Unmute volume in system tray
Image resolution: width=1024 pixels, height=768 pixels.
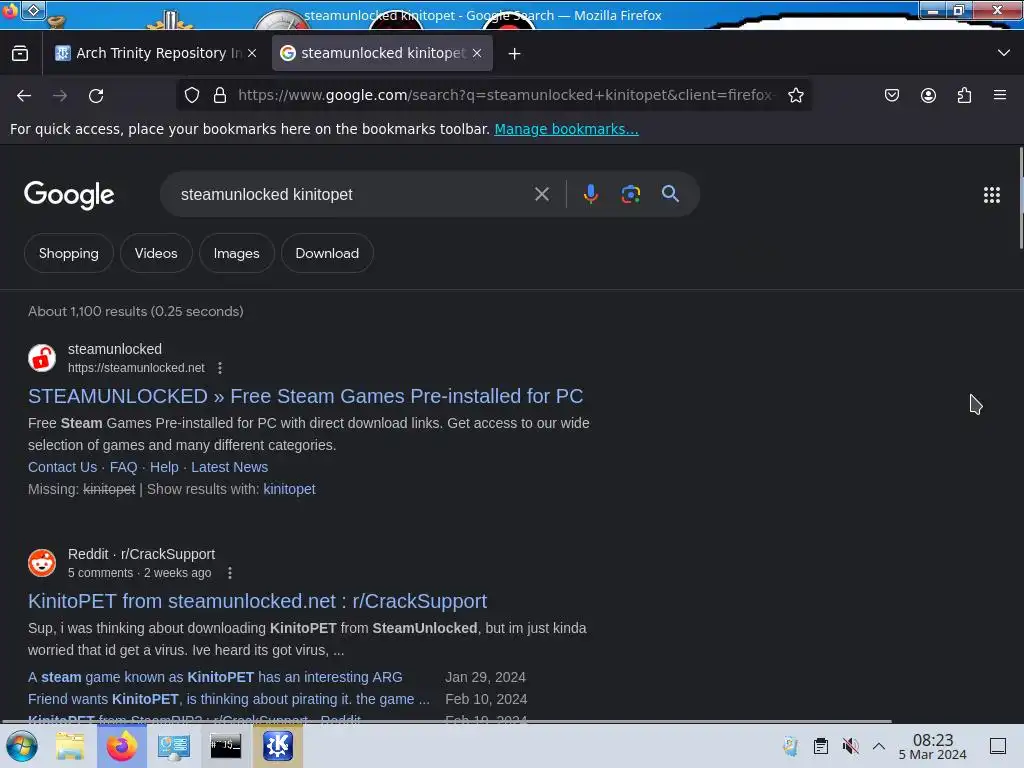click(850, 746)
